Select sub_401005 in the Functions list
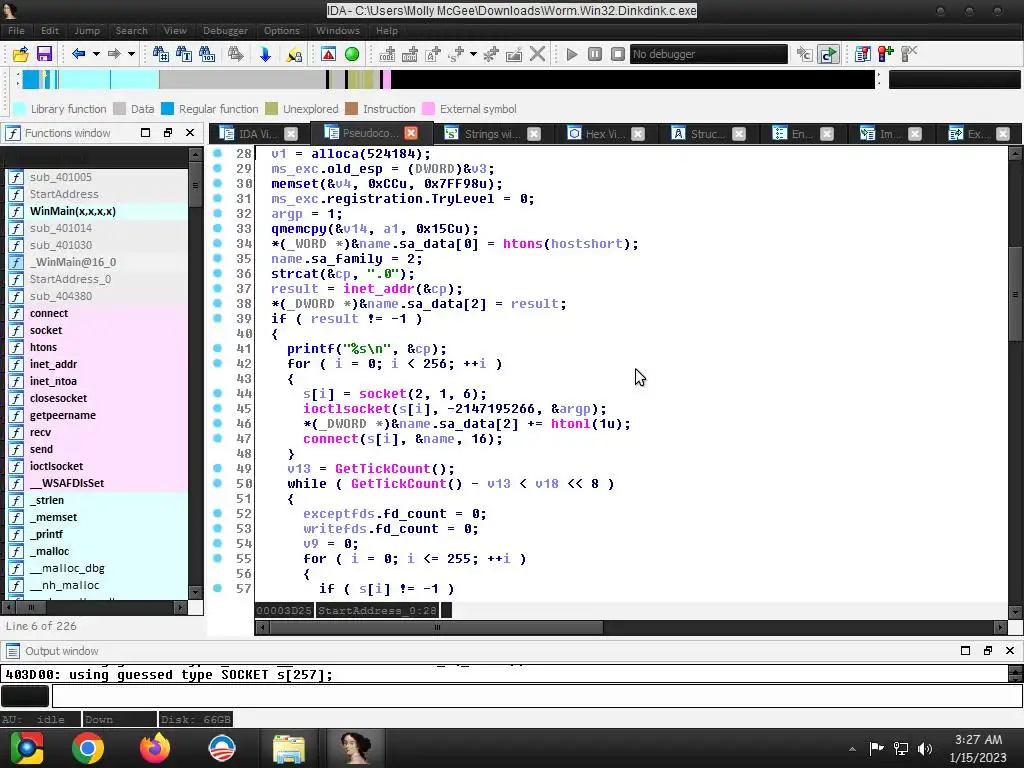This screenshot has width=1024, height=768. pos(61,177)
